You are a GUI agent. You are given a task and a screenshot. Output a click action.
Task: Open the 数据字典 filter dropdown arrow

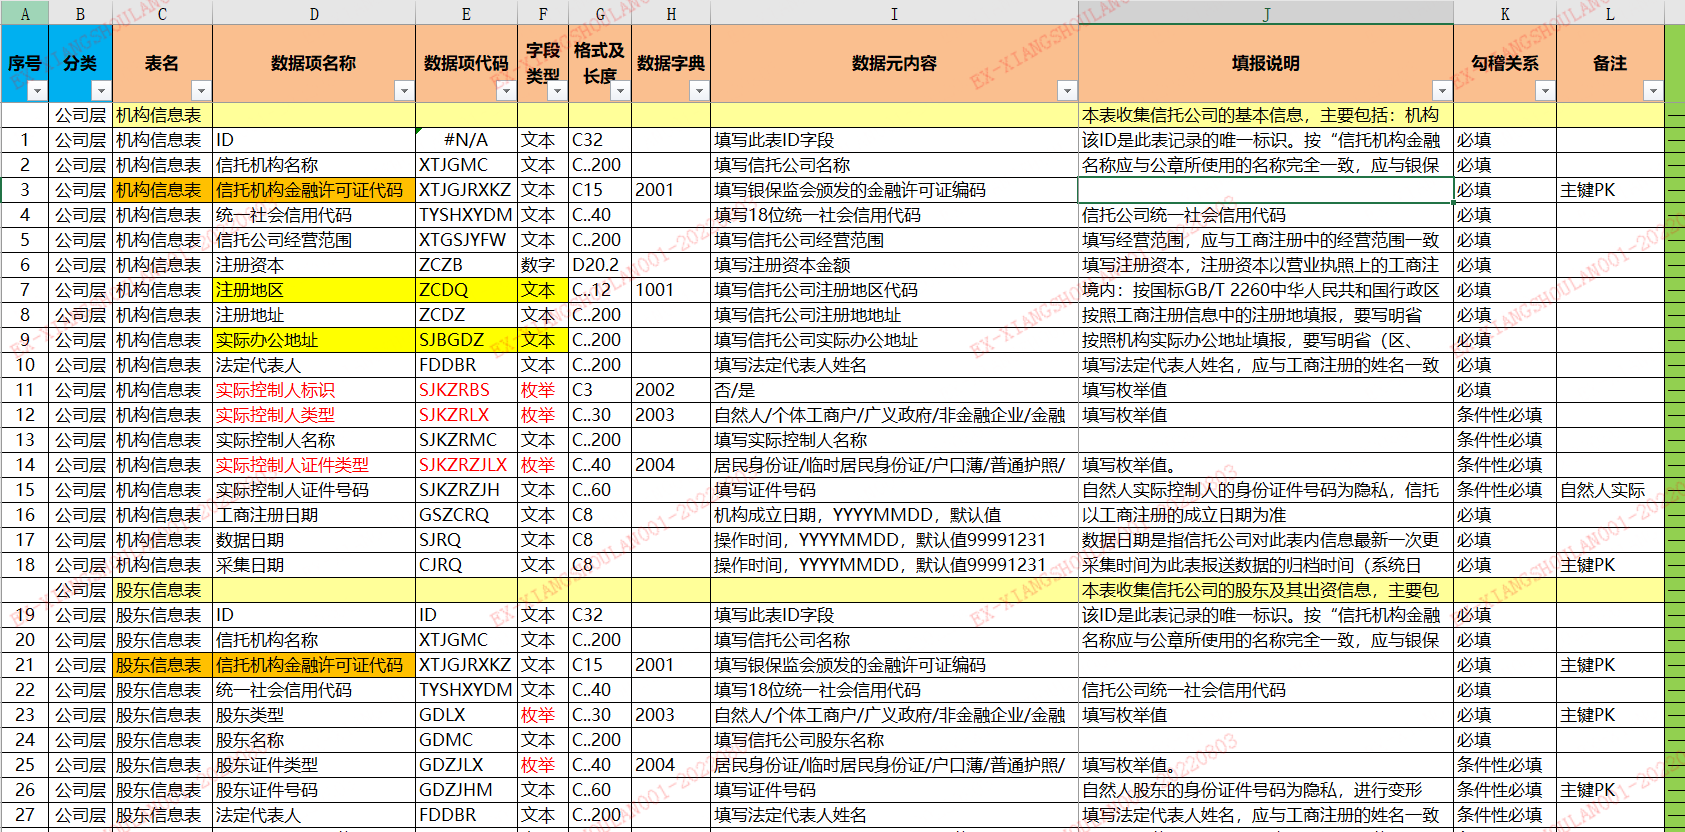point(699,91)
